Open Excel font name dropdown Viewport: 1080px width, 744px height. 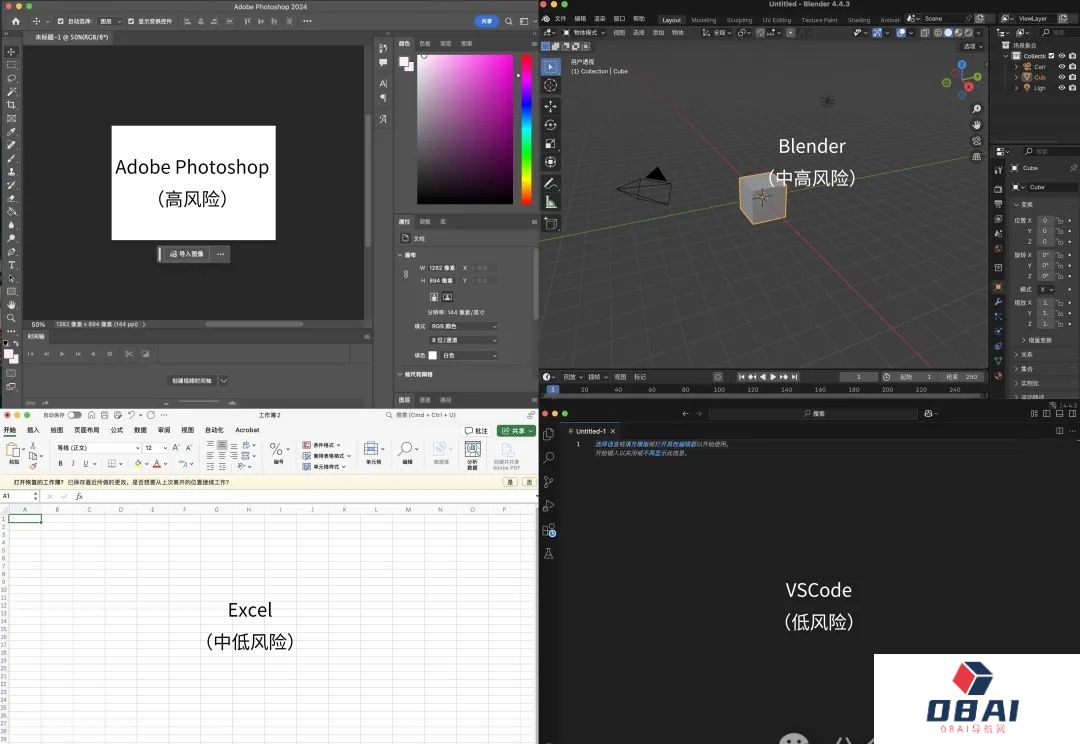98,448
